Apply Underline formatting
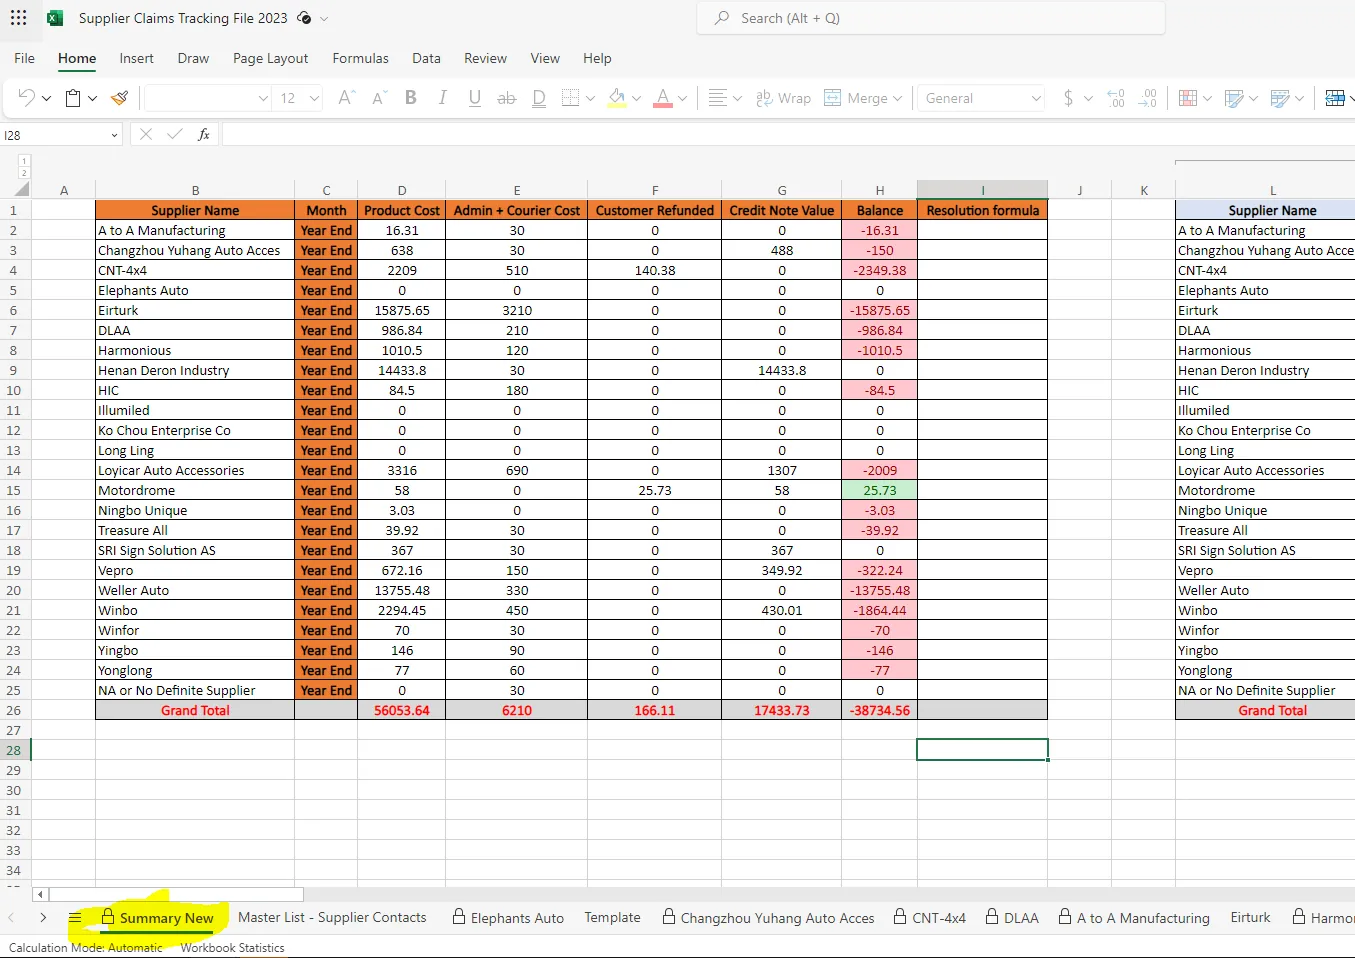This screenshot has width=1355, height=958. point(475,98)
